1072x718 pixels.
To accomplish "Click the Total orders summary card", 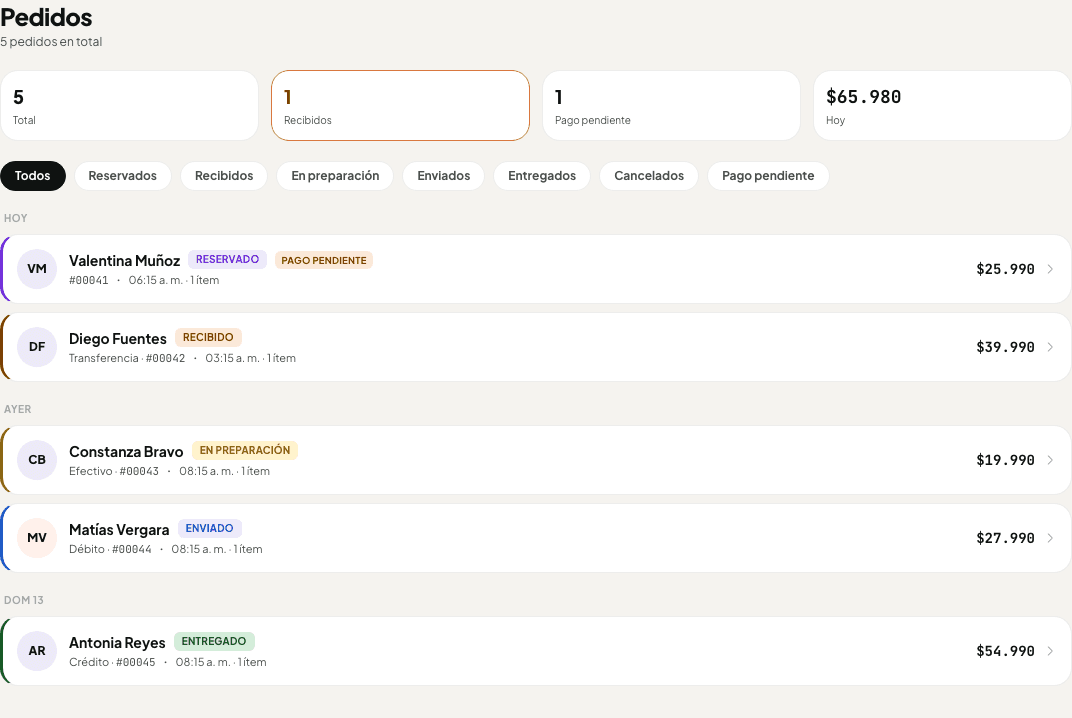I will pos(129,105).
